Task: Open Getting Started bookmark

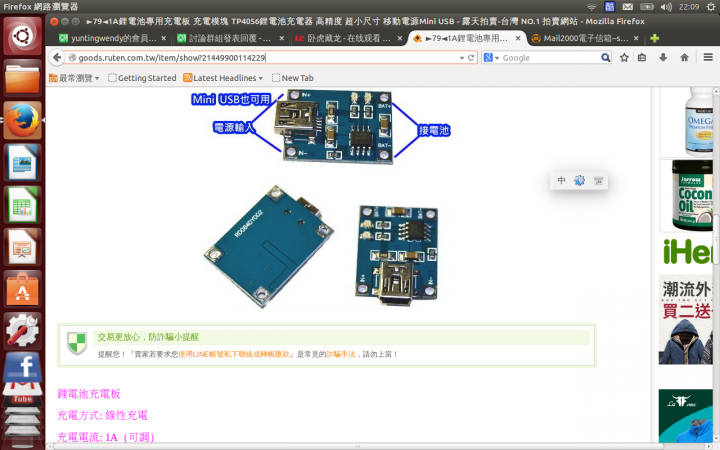Action: 142,78
